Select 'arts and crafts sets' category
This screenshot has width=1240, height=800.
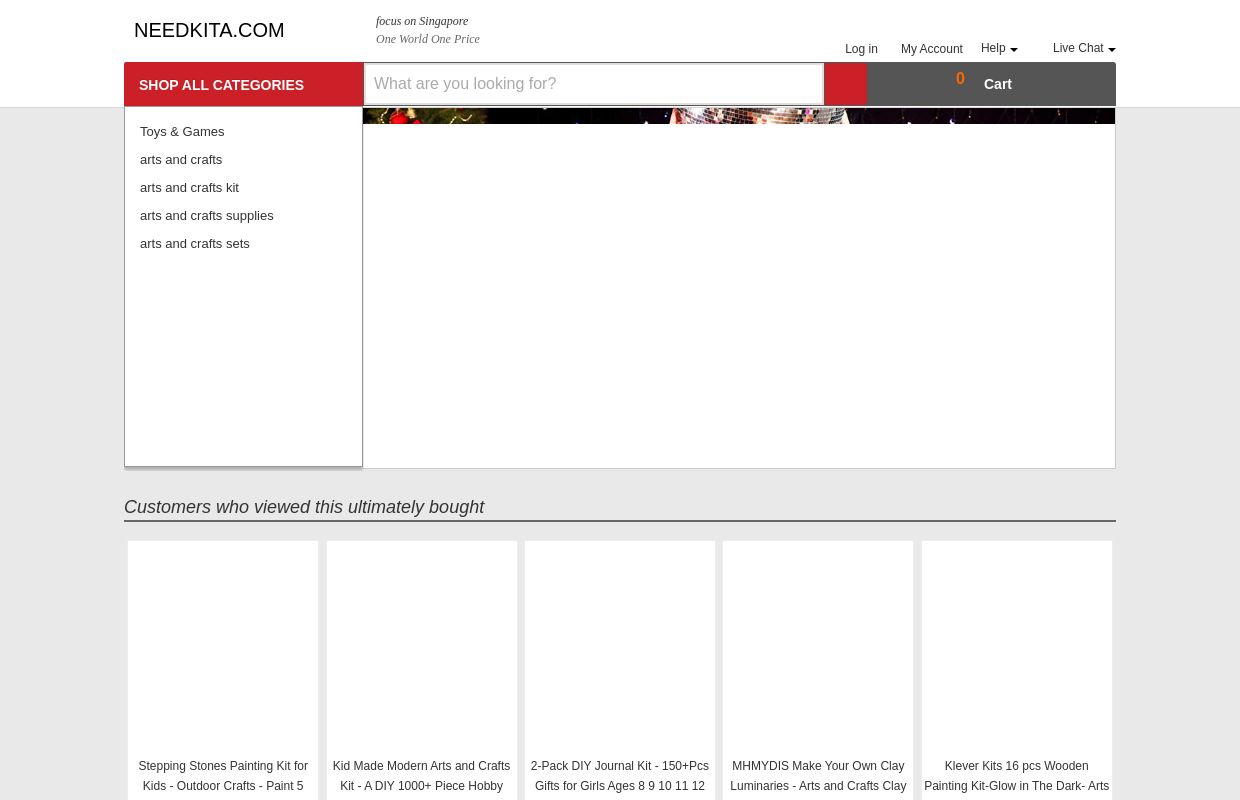tap(195, 243)
